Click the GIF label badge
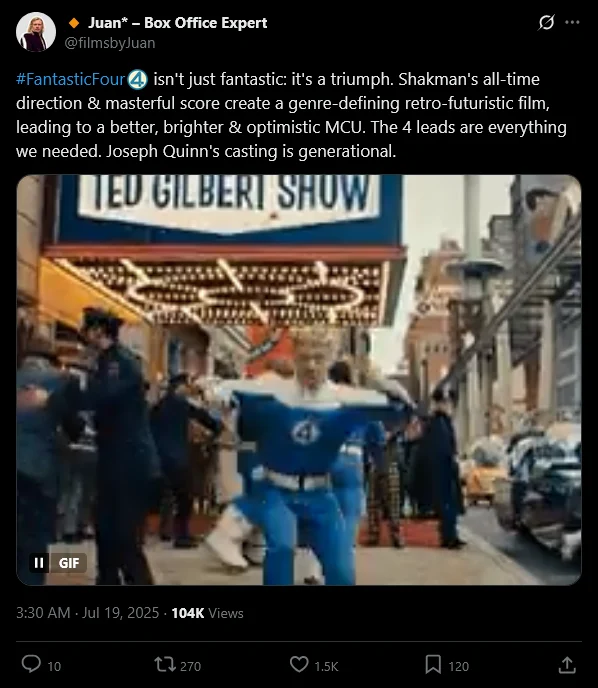Screen dimensions: 598x688 [69, 563]
